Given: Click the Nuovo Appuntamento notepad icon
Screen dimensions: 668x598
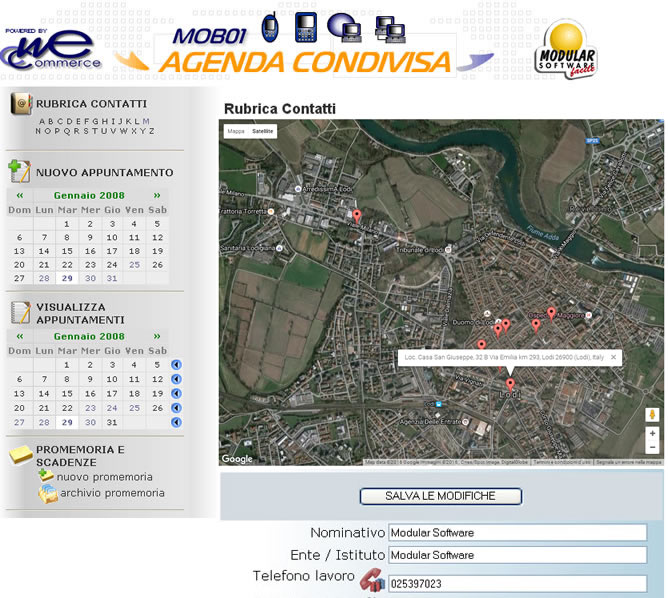Looking at the screenshot, I should (x=19, y=171).
